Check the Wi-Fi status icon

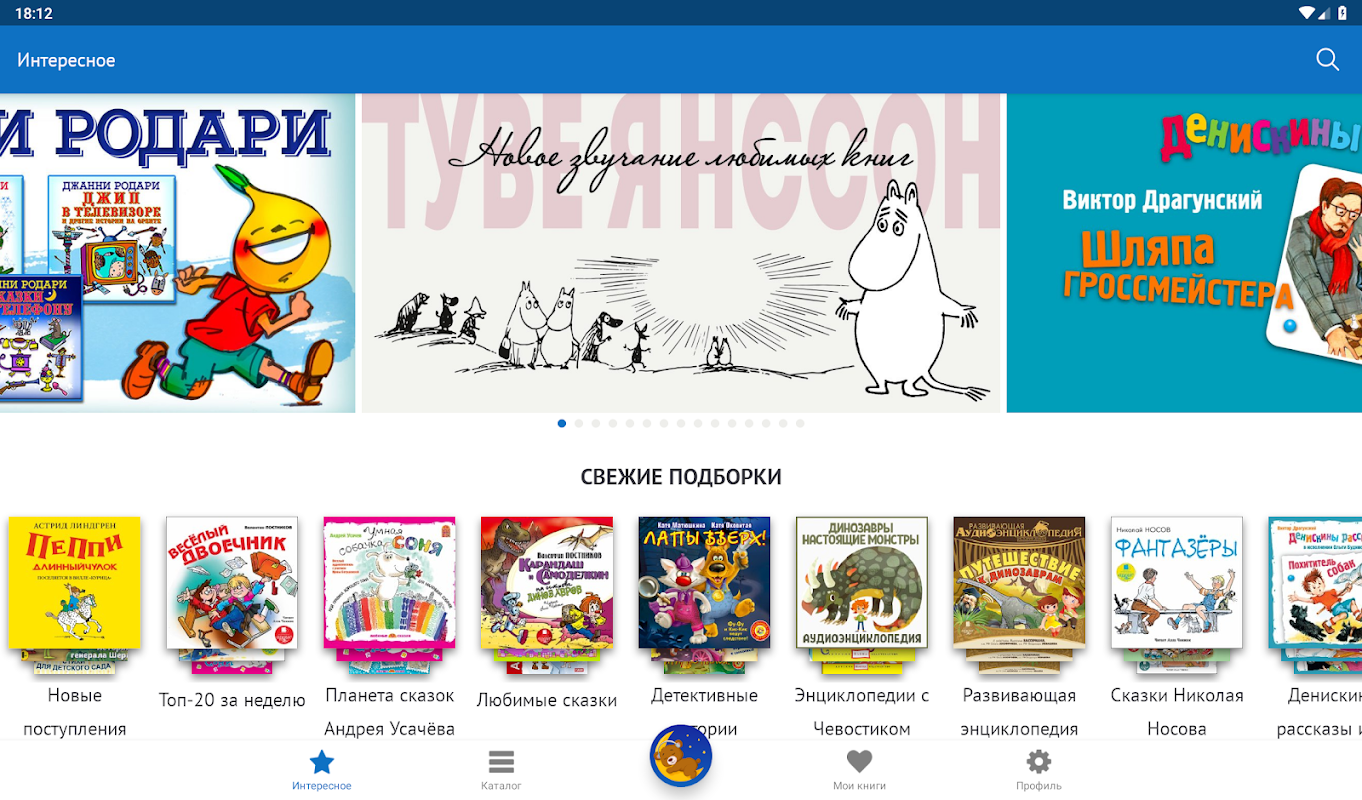(x=1307, y=13)
